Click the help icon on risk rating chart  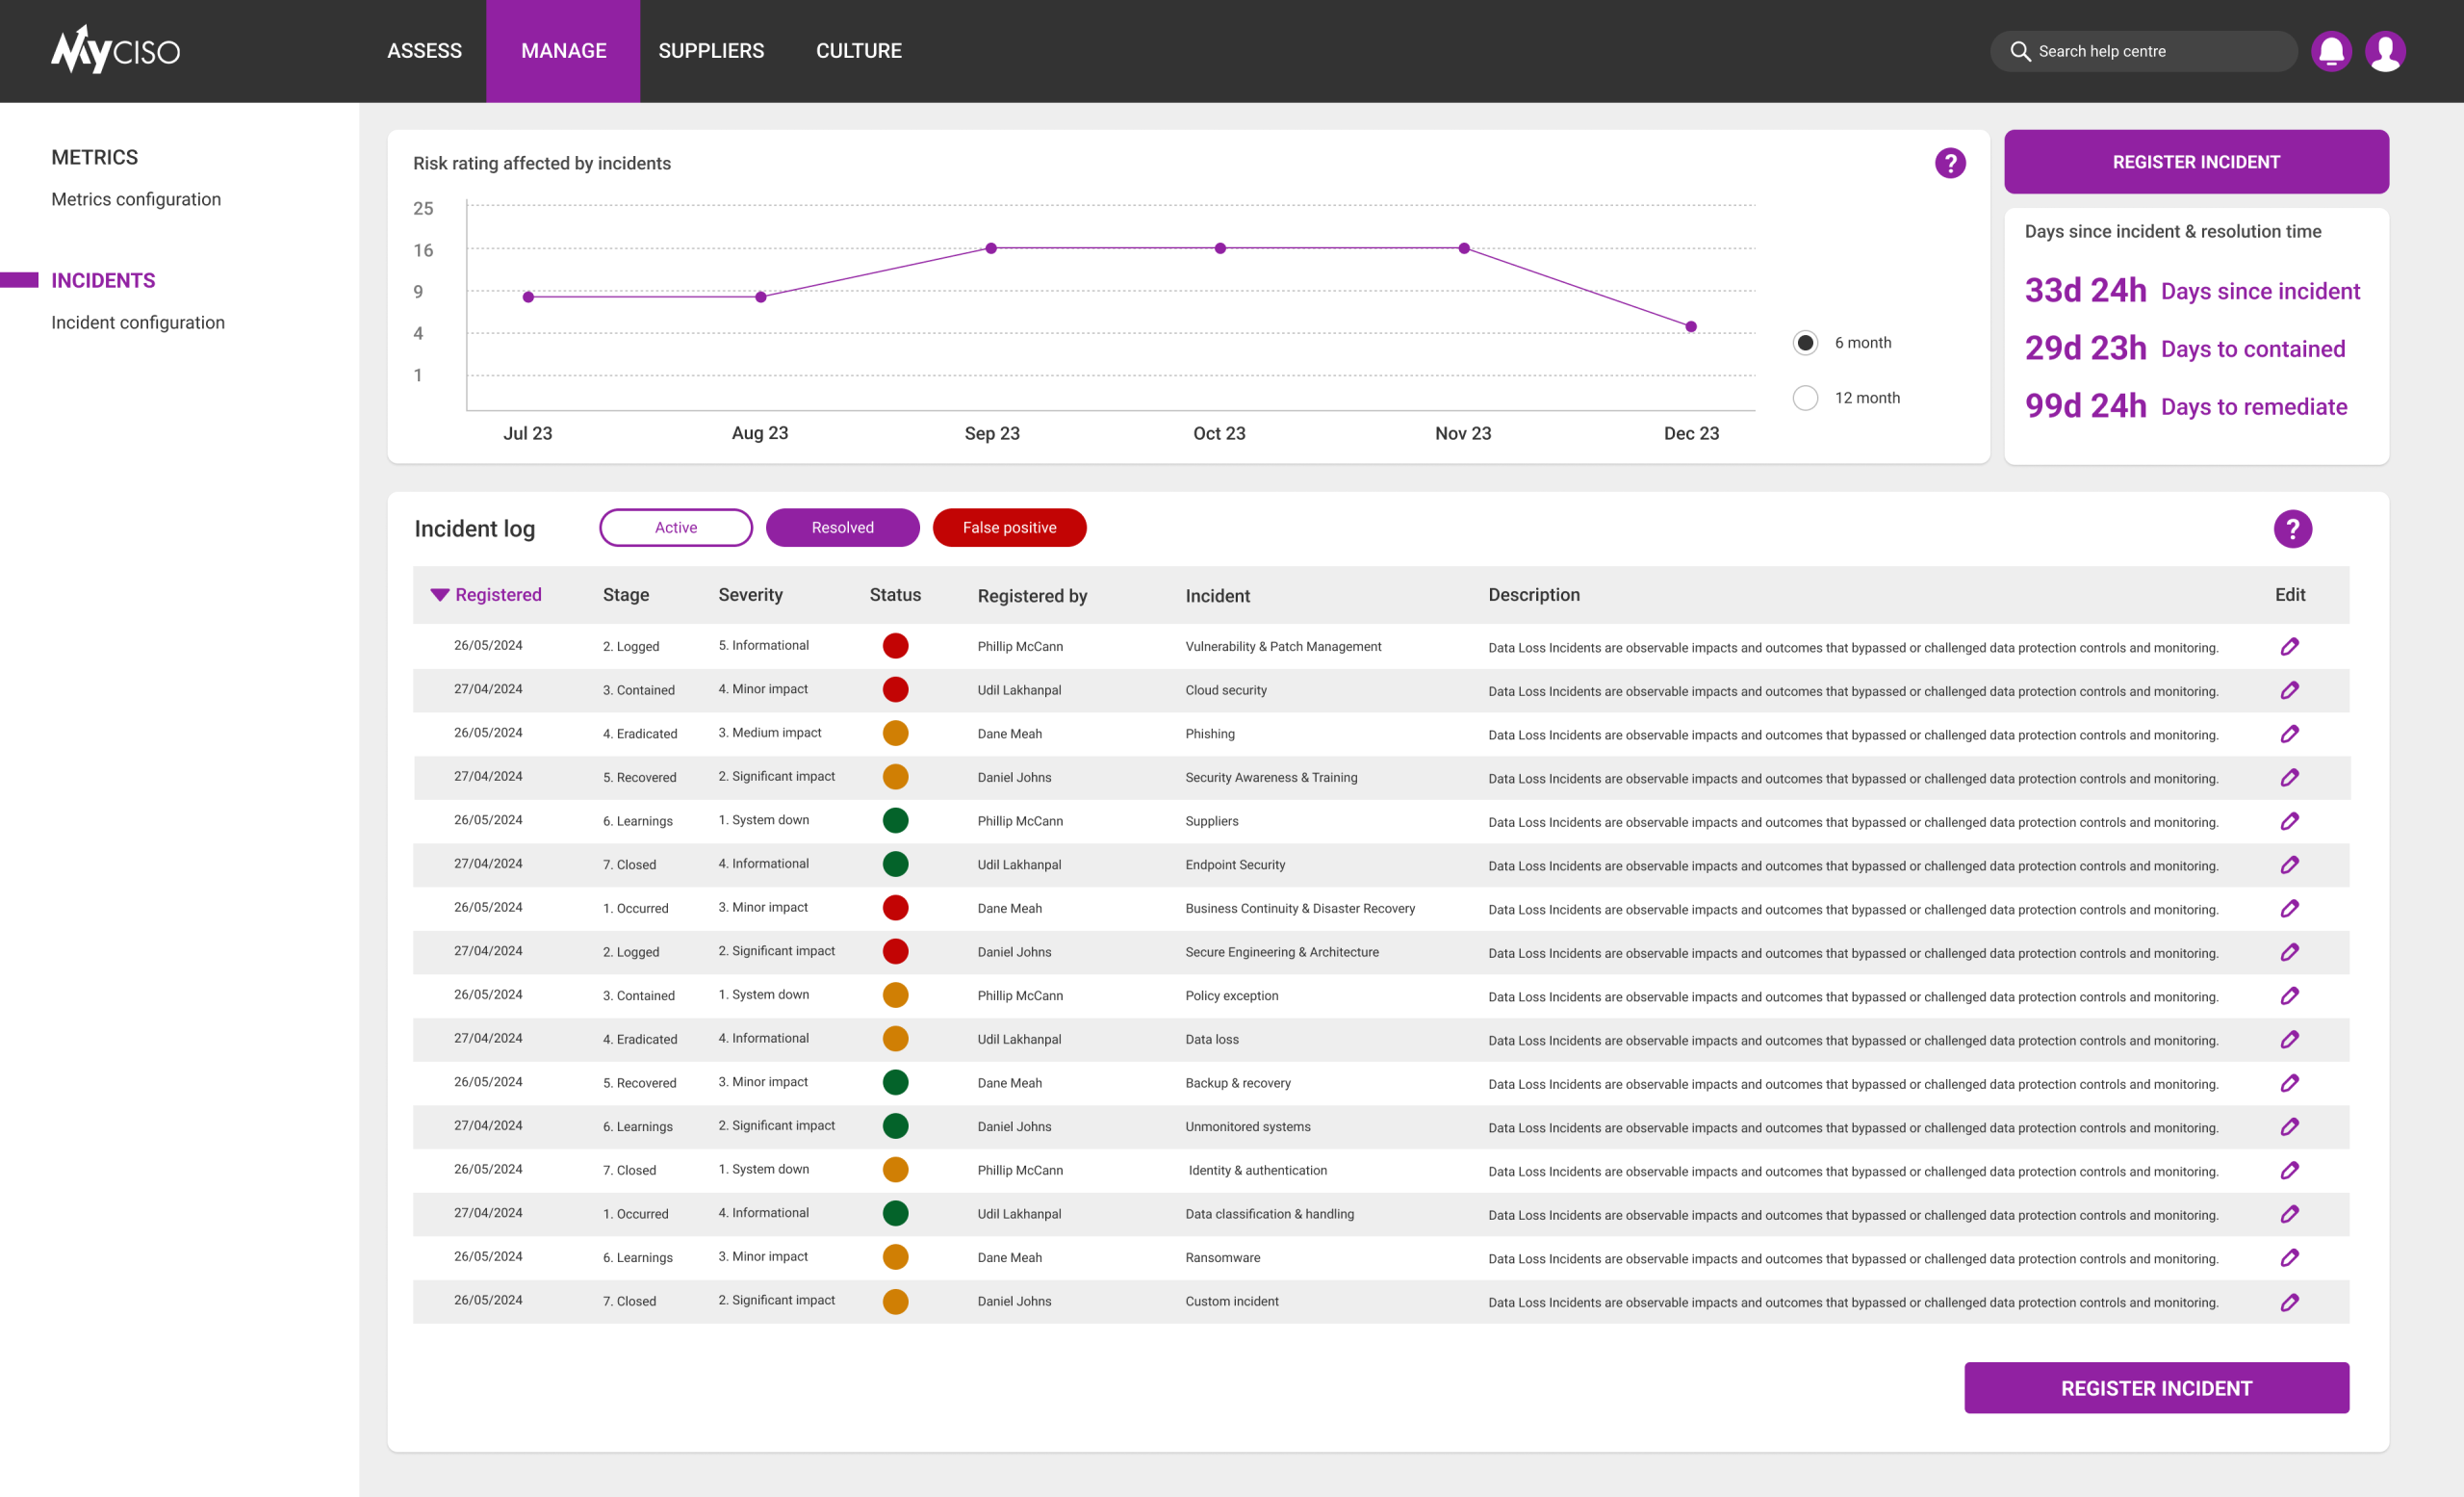point(1949,163)
